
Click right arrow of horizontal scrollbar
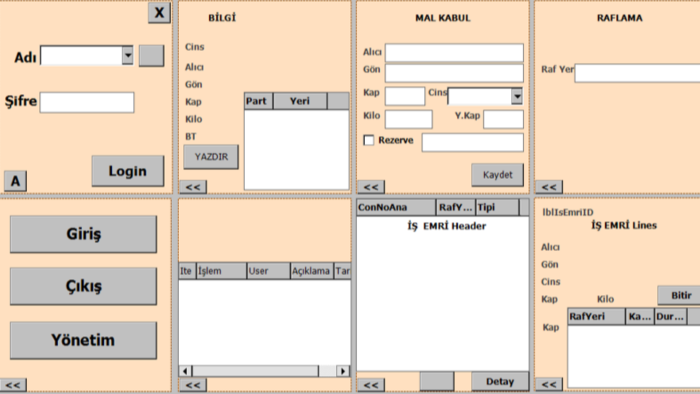(343, 371)
